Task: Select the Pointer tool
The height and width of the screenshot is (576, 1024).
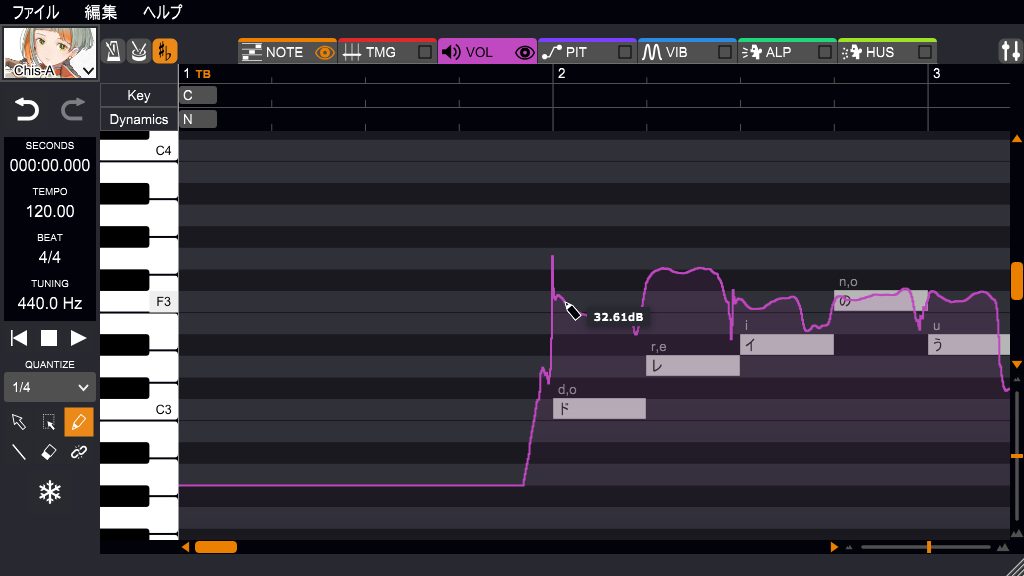Action: pos(18,421)
